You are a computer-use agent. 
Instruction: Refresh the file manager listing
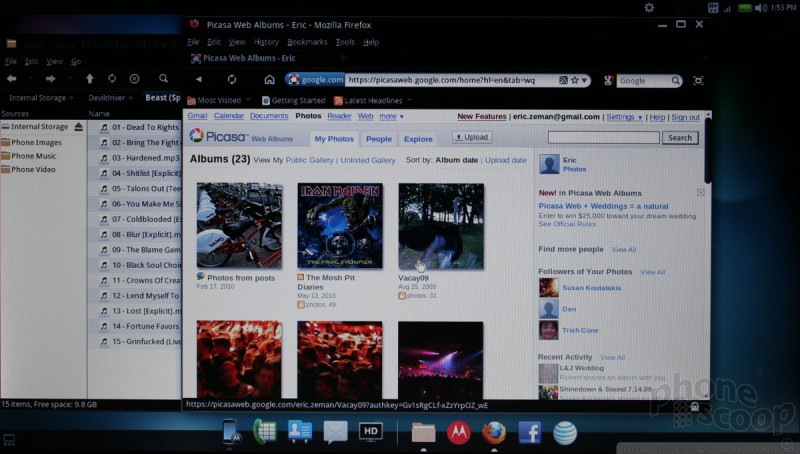(112, 79)
